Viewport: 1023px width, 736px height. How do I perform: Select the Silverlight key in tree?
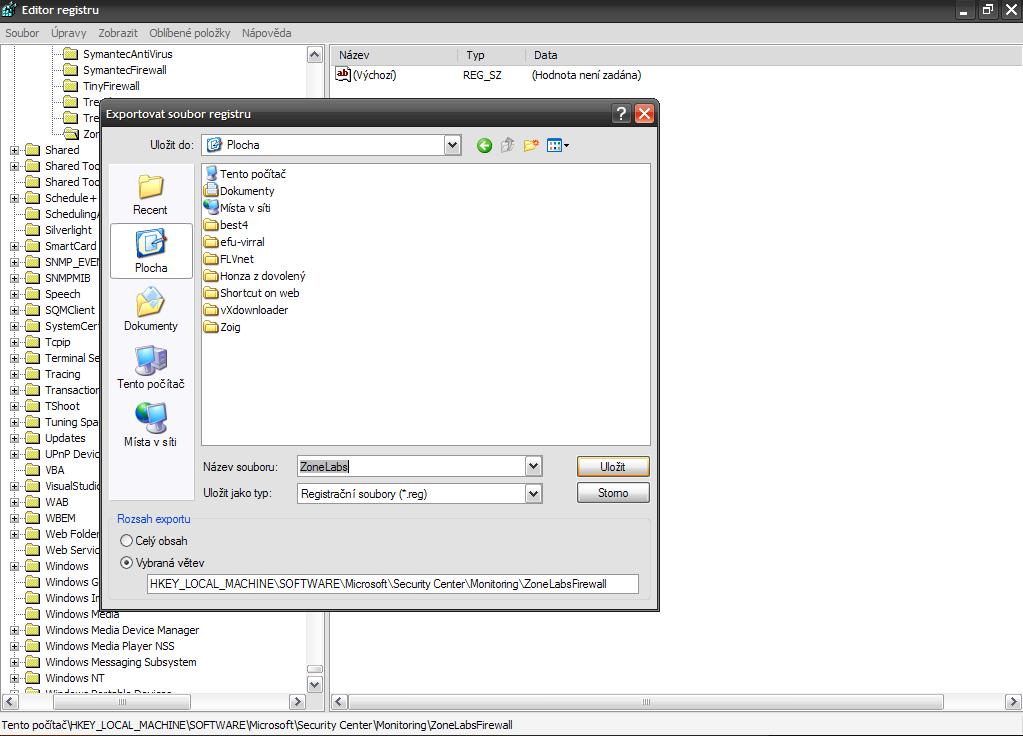69,230
